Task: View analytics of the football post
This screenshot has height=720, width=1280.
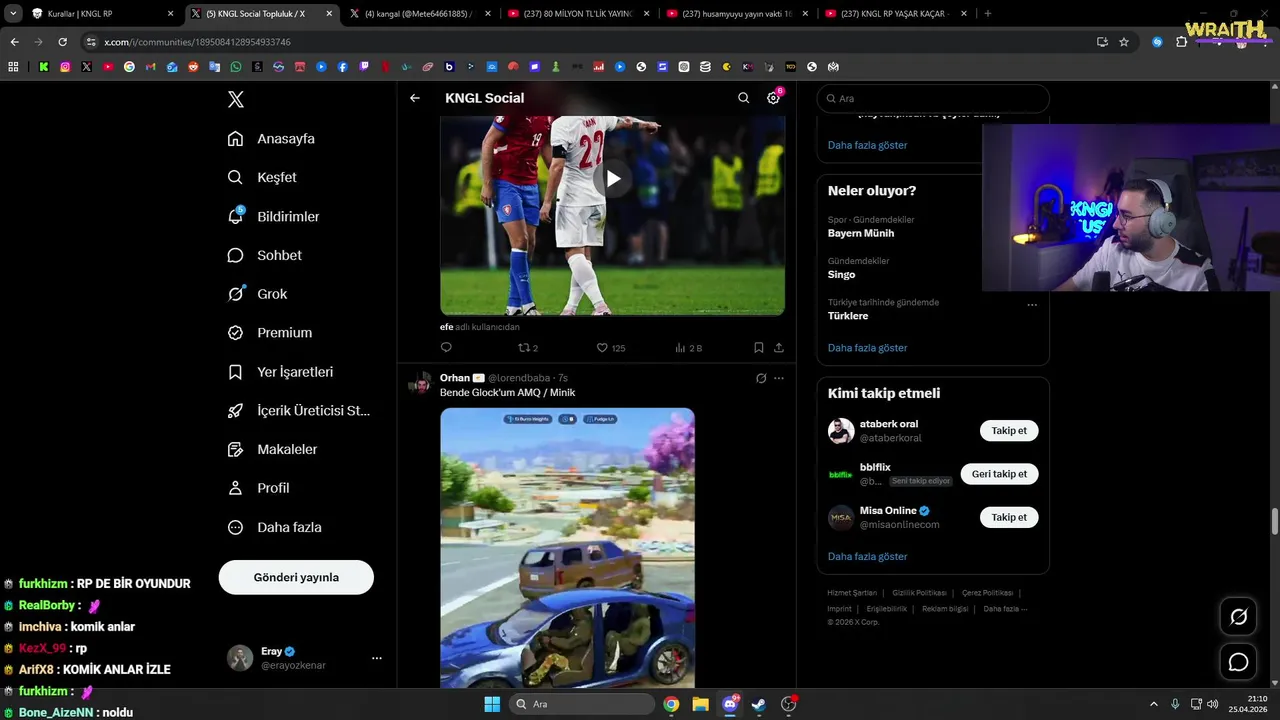Action: coord(688,348)
